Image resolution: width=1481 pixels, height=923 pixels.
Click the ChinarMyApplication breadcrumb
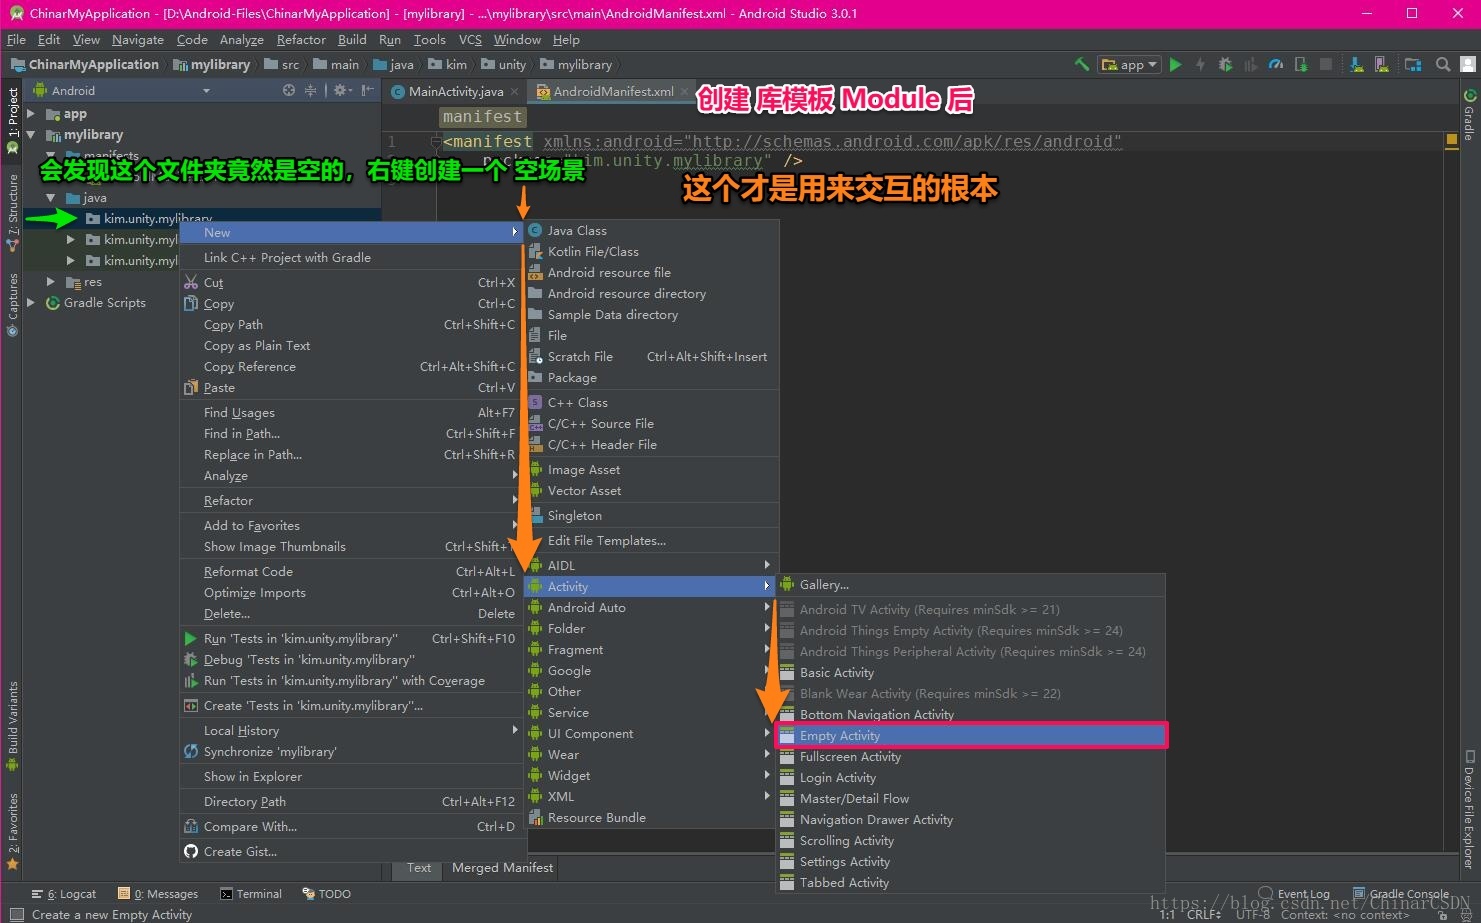tap(85, 64)
